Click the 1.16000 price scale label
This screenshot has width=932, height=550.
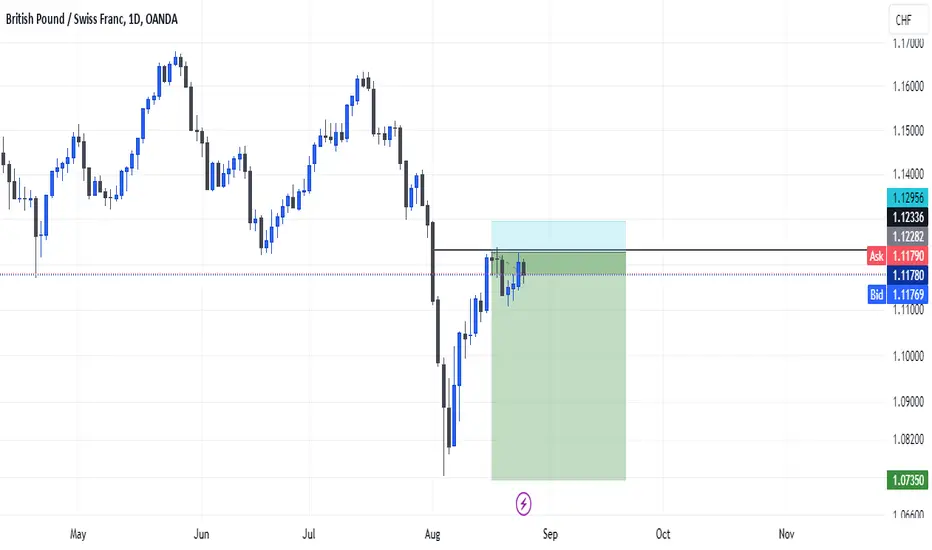(908, 86)
